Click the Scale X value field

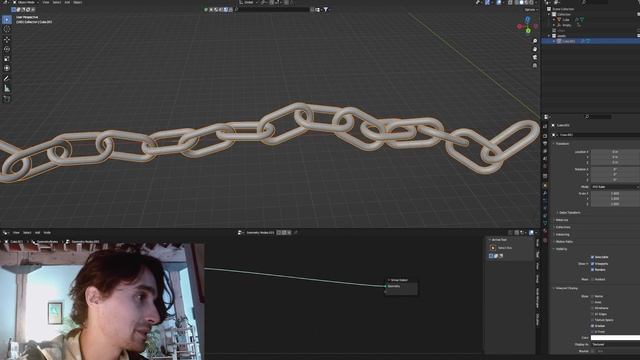pos(615,193)
